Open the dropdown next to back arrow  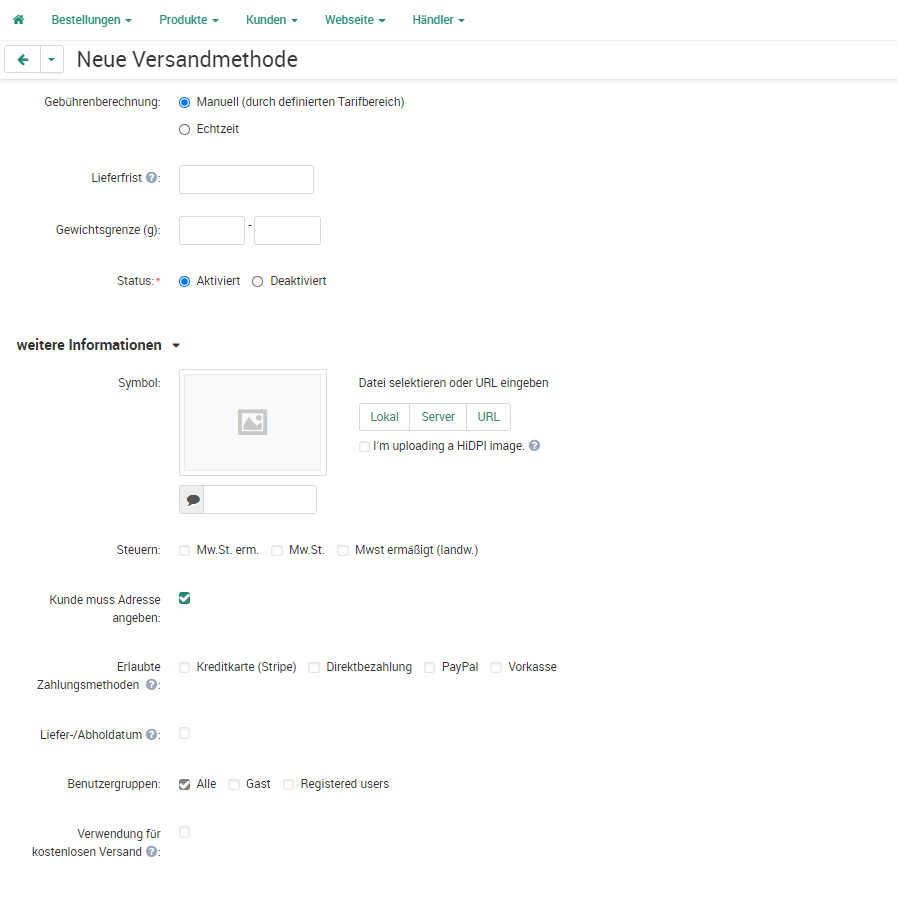tap(52, 60)
